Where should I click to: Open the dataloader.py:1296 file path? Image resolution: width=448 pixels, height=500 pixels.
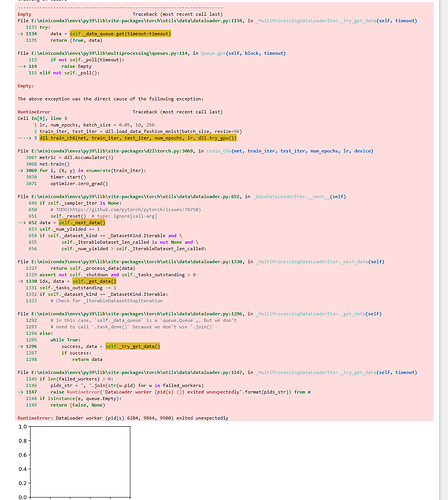(130, 314)
